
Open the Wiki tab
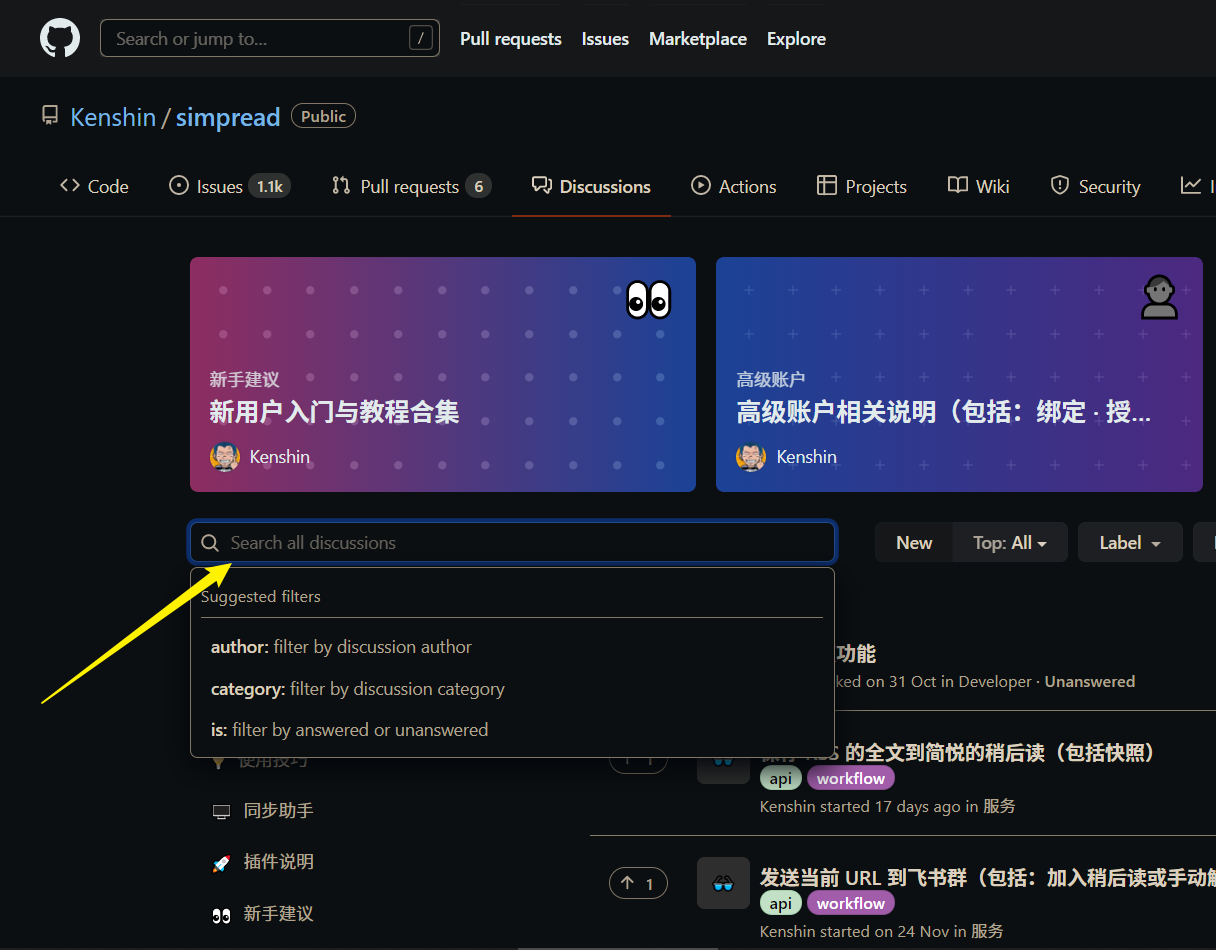coord(979,186)
